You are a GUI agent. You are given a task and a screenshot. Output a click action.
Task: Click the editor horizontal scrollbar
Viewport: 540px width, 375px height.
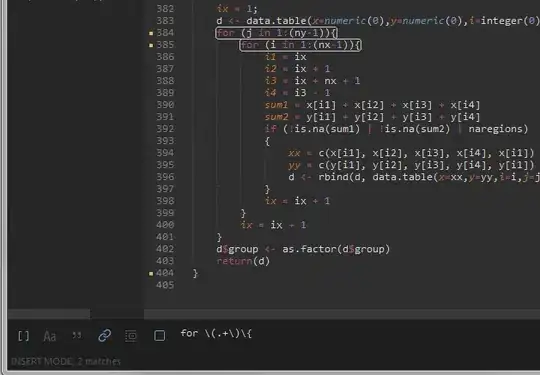342,314
